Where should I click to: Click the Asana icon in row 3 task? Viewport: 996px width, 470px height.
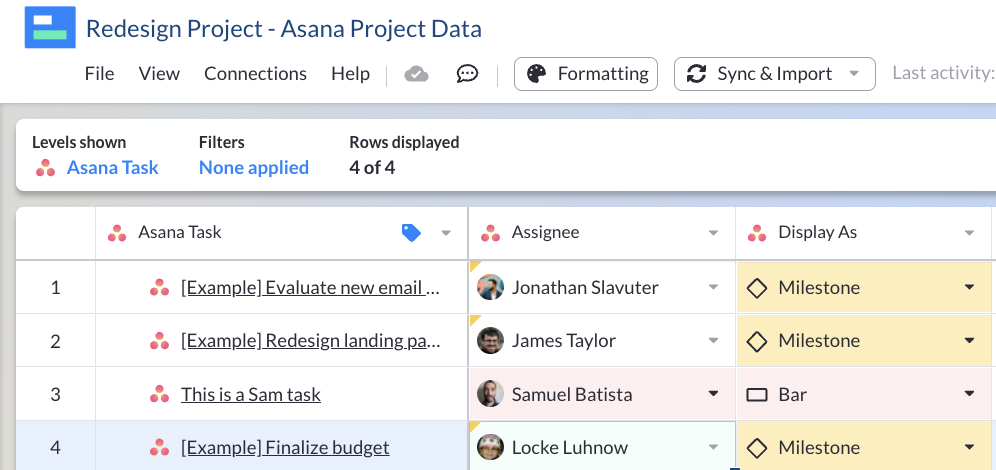point(159,395)
